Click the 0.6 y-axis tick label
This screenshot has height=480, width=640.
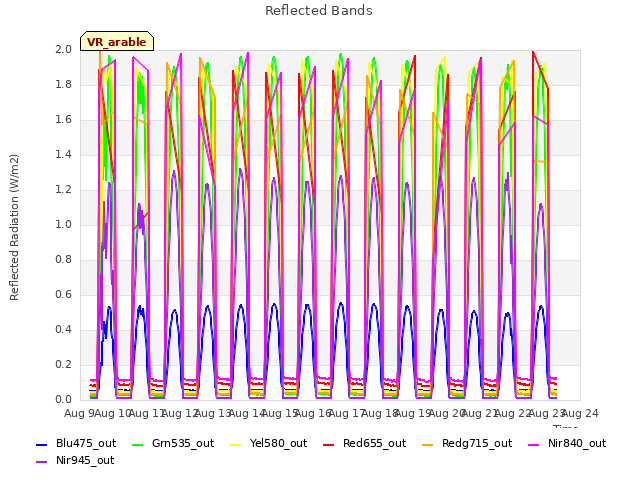[x=63, y=295]
